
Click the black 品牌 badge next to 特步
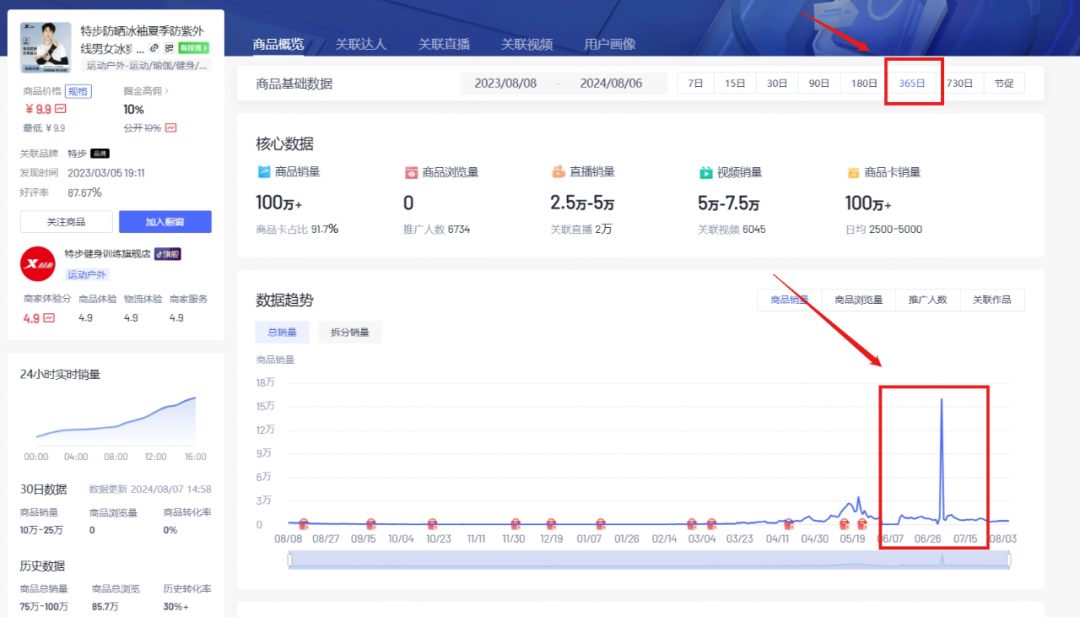click(100, 154)
